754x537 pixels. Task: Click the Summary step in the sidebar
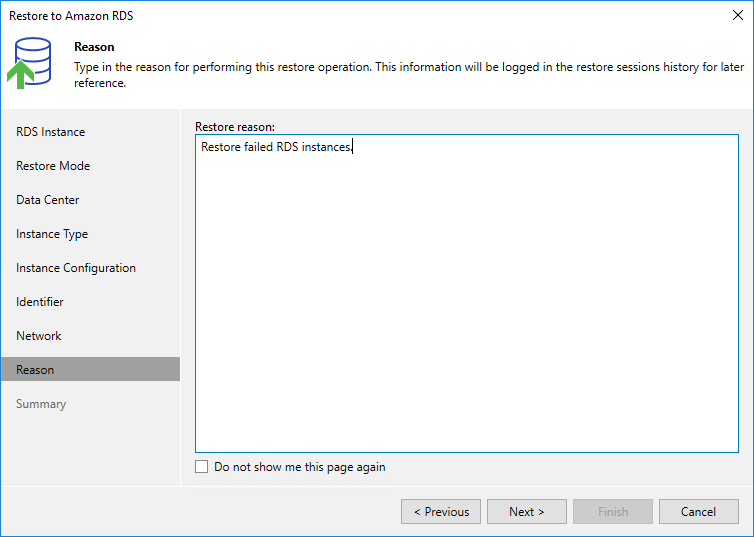click(x=41, y=404)
